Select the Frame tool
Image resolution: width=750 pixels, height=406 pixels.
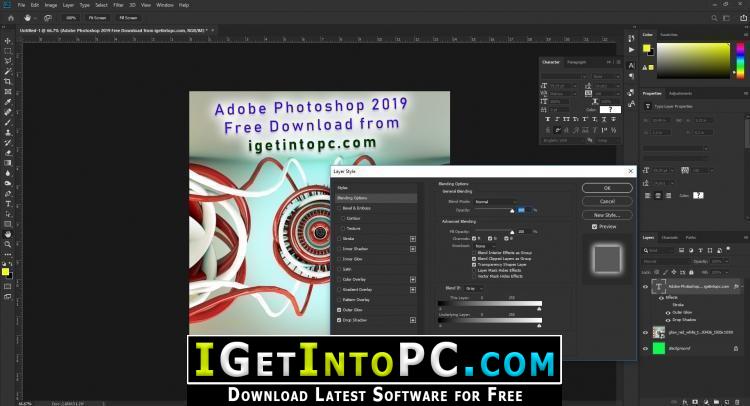[8, 92]
